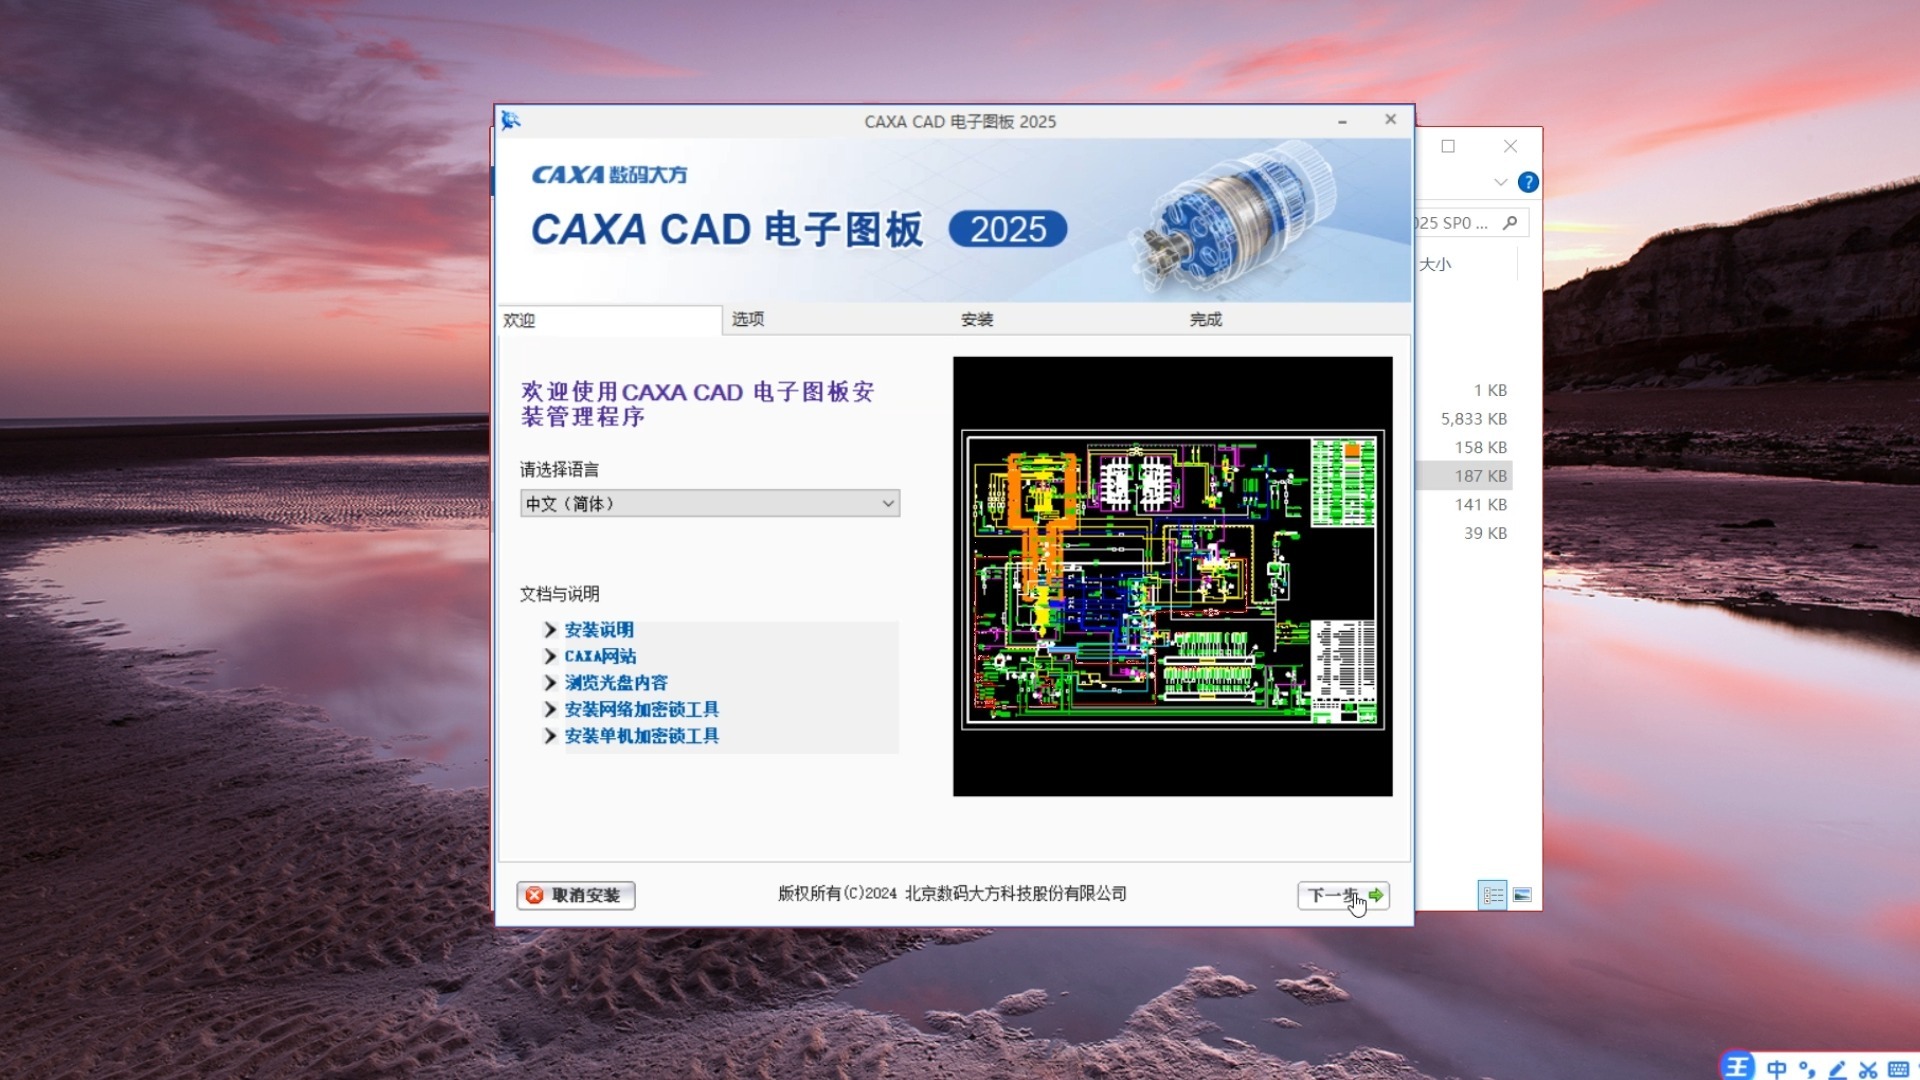Click the CAD drawing preview image
This screenshot has width=1920, height=1080.
click(1173, 576)
